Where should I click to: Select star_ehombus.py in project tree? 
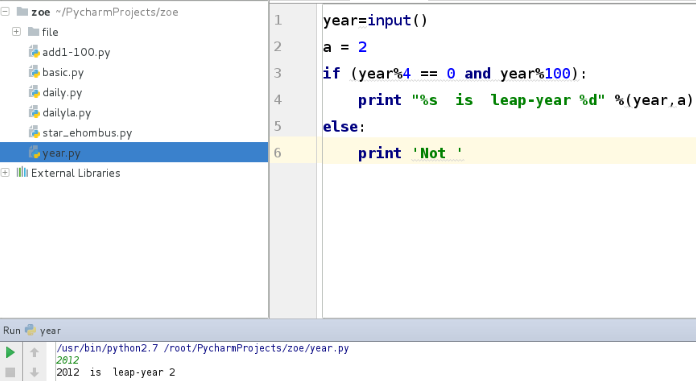87,133
